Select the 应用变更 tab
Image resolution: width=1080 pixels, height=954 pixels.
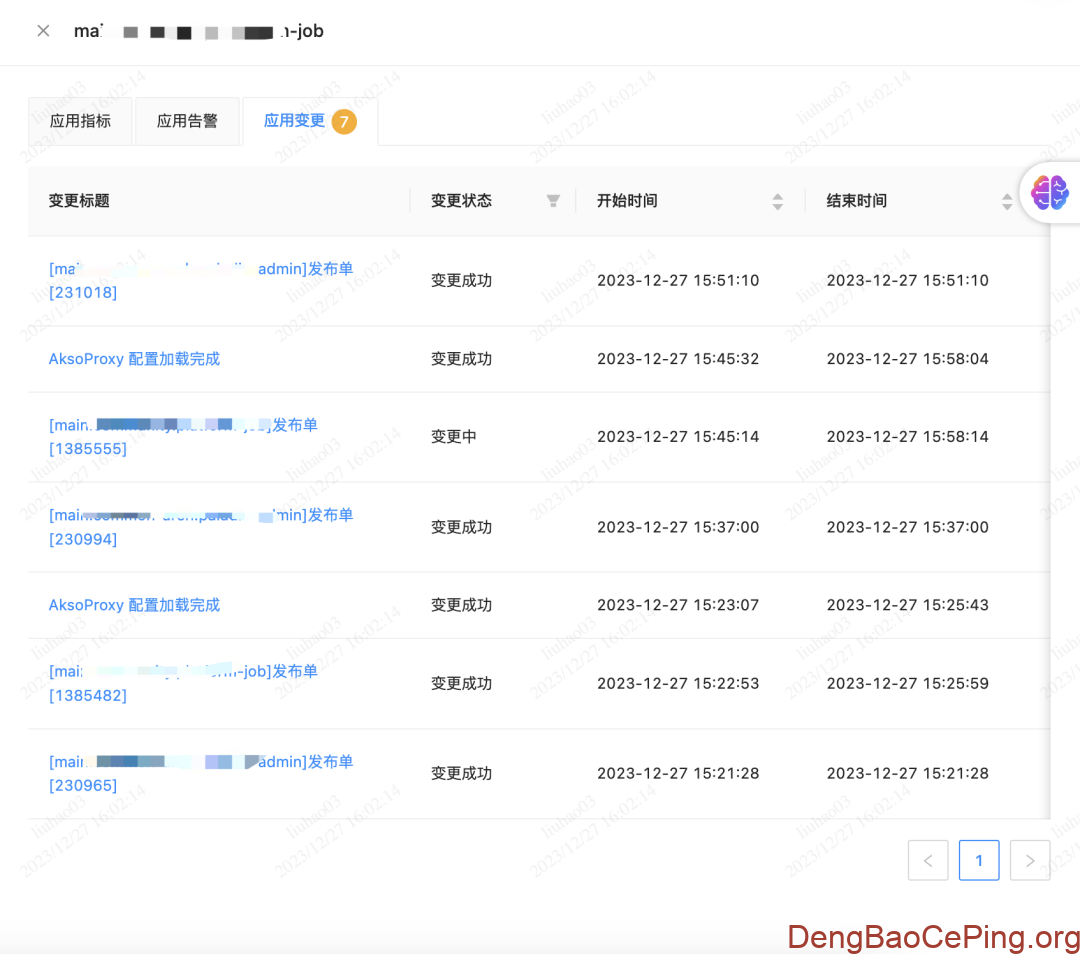coord(295,120)
